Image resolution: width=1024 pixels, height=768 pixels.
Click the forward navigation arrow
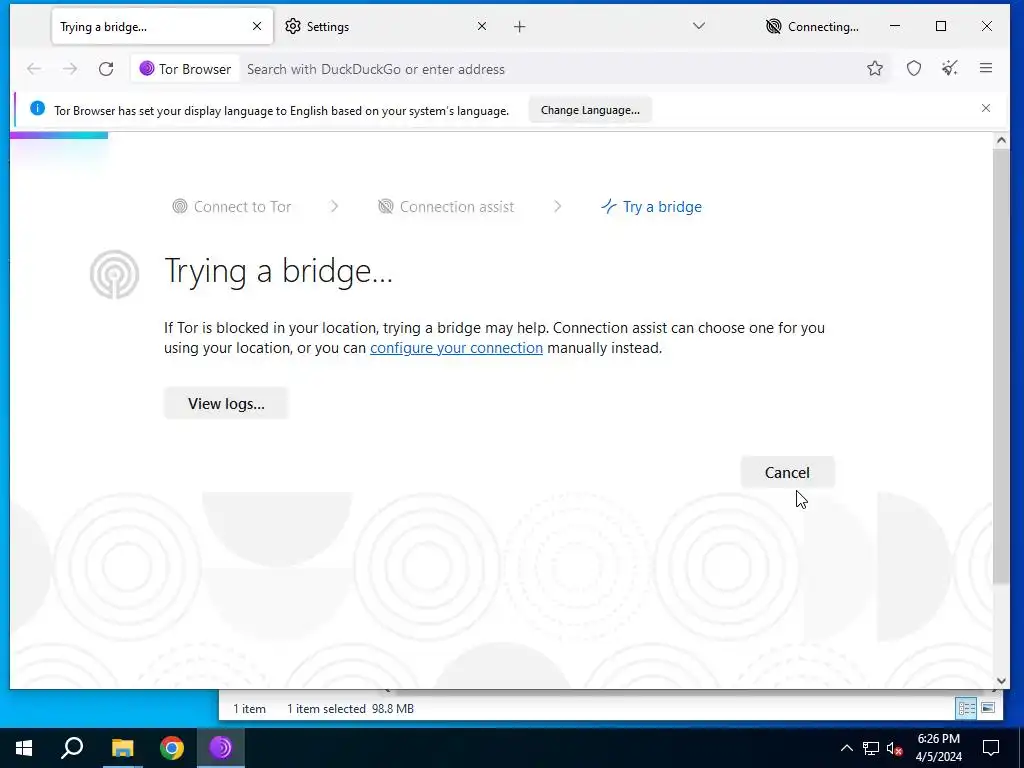coord(70,69)
